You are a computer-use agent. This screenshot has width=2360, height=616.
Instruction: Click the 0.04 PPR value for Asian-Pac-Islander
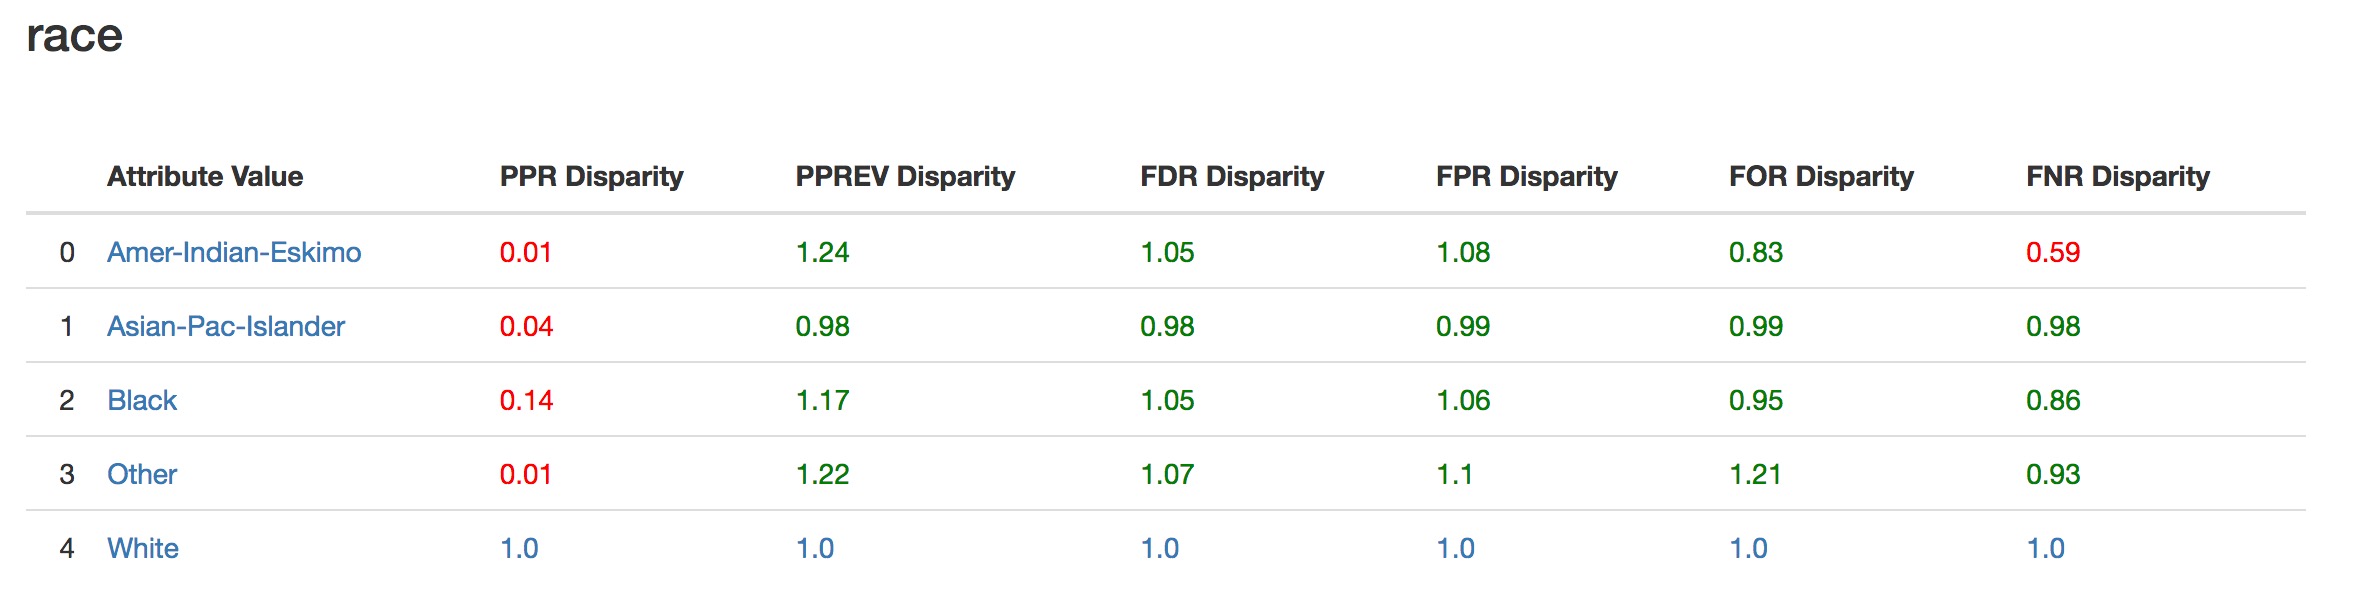(x=526, y=326)
